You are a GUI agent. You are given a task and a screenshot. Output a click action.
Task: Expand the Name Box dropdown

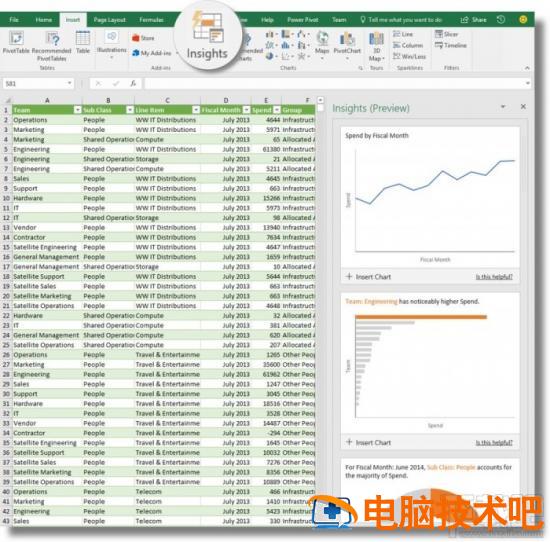point(69,83)
